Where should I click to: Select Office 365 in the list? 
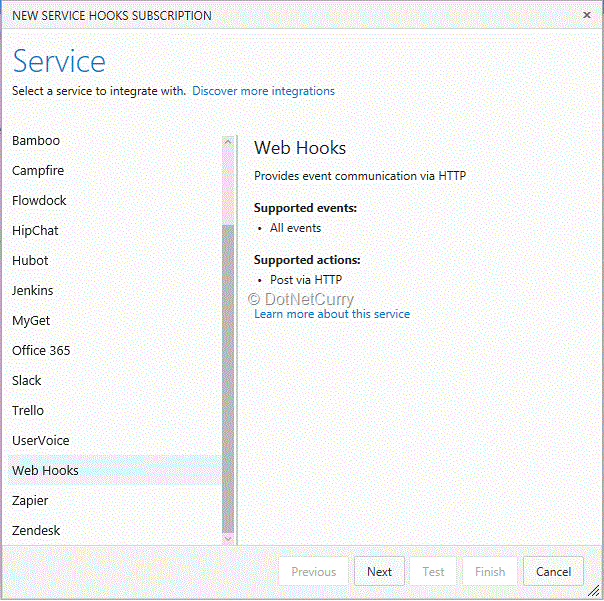click(x=115, y=351)
